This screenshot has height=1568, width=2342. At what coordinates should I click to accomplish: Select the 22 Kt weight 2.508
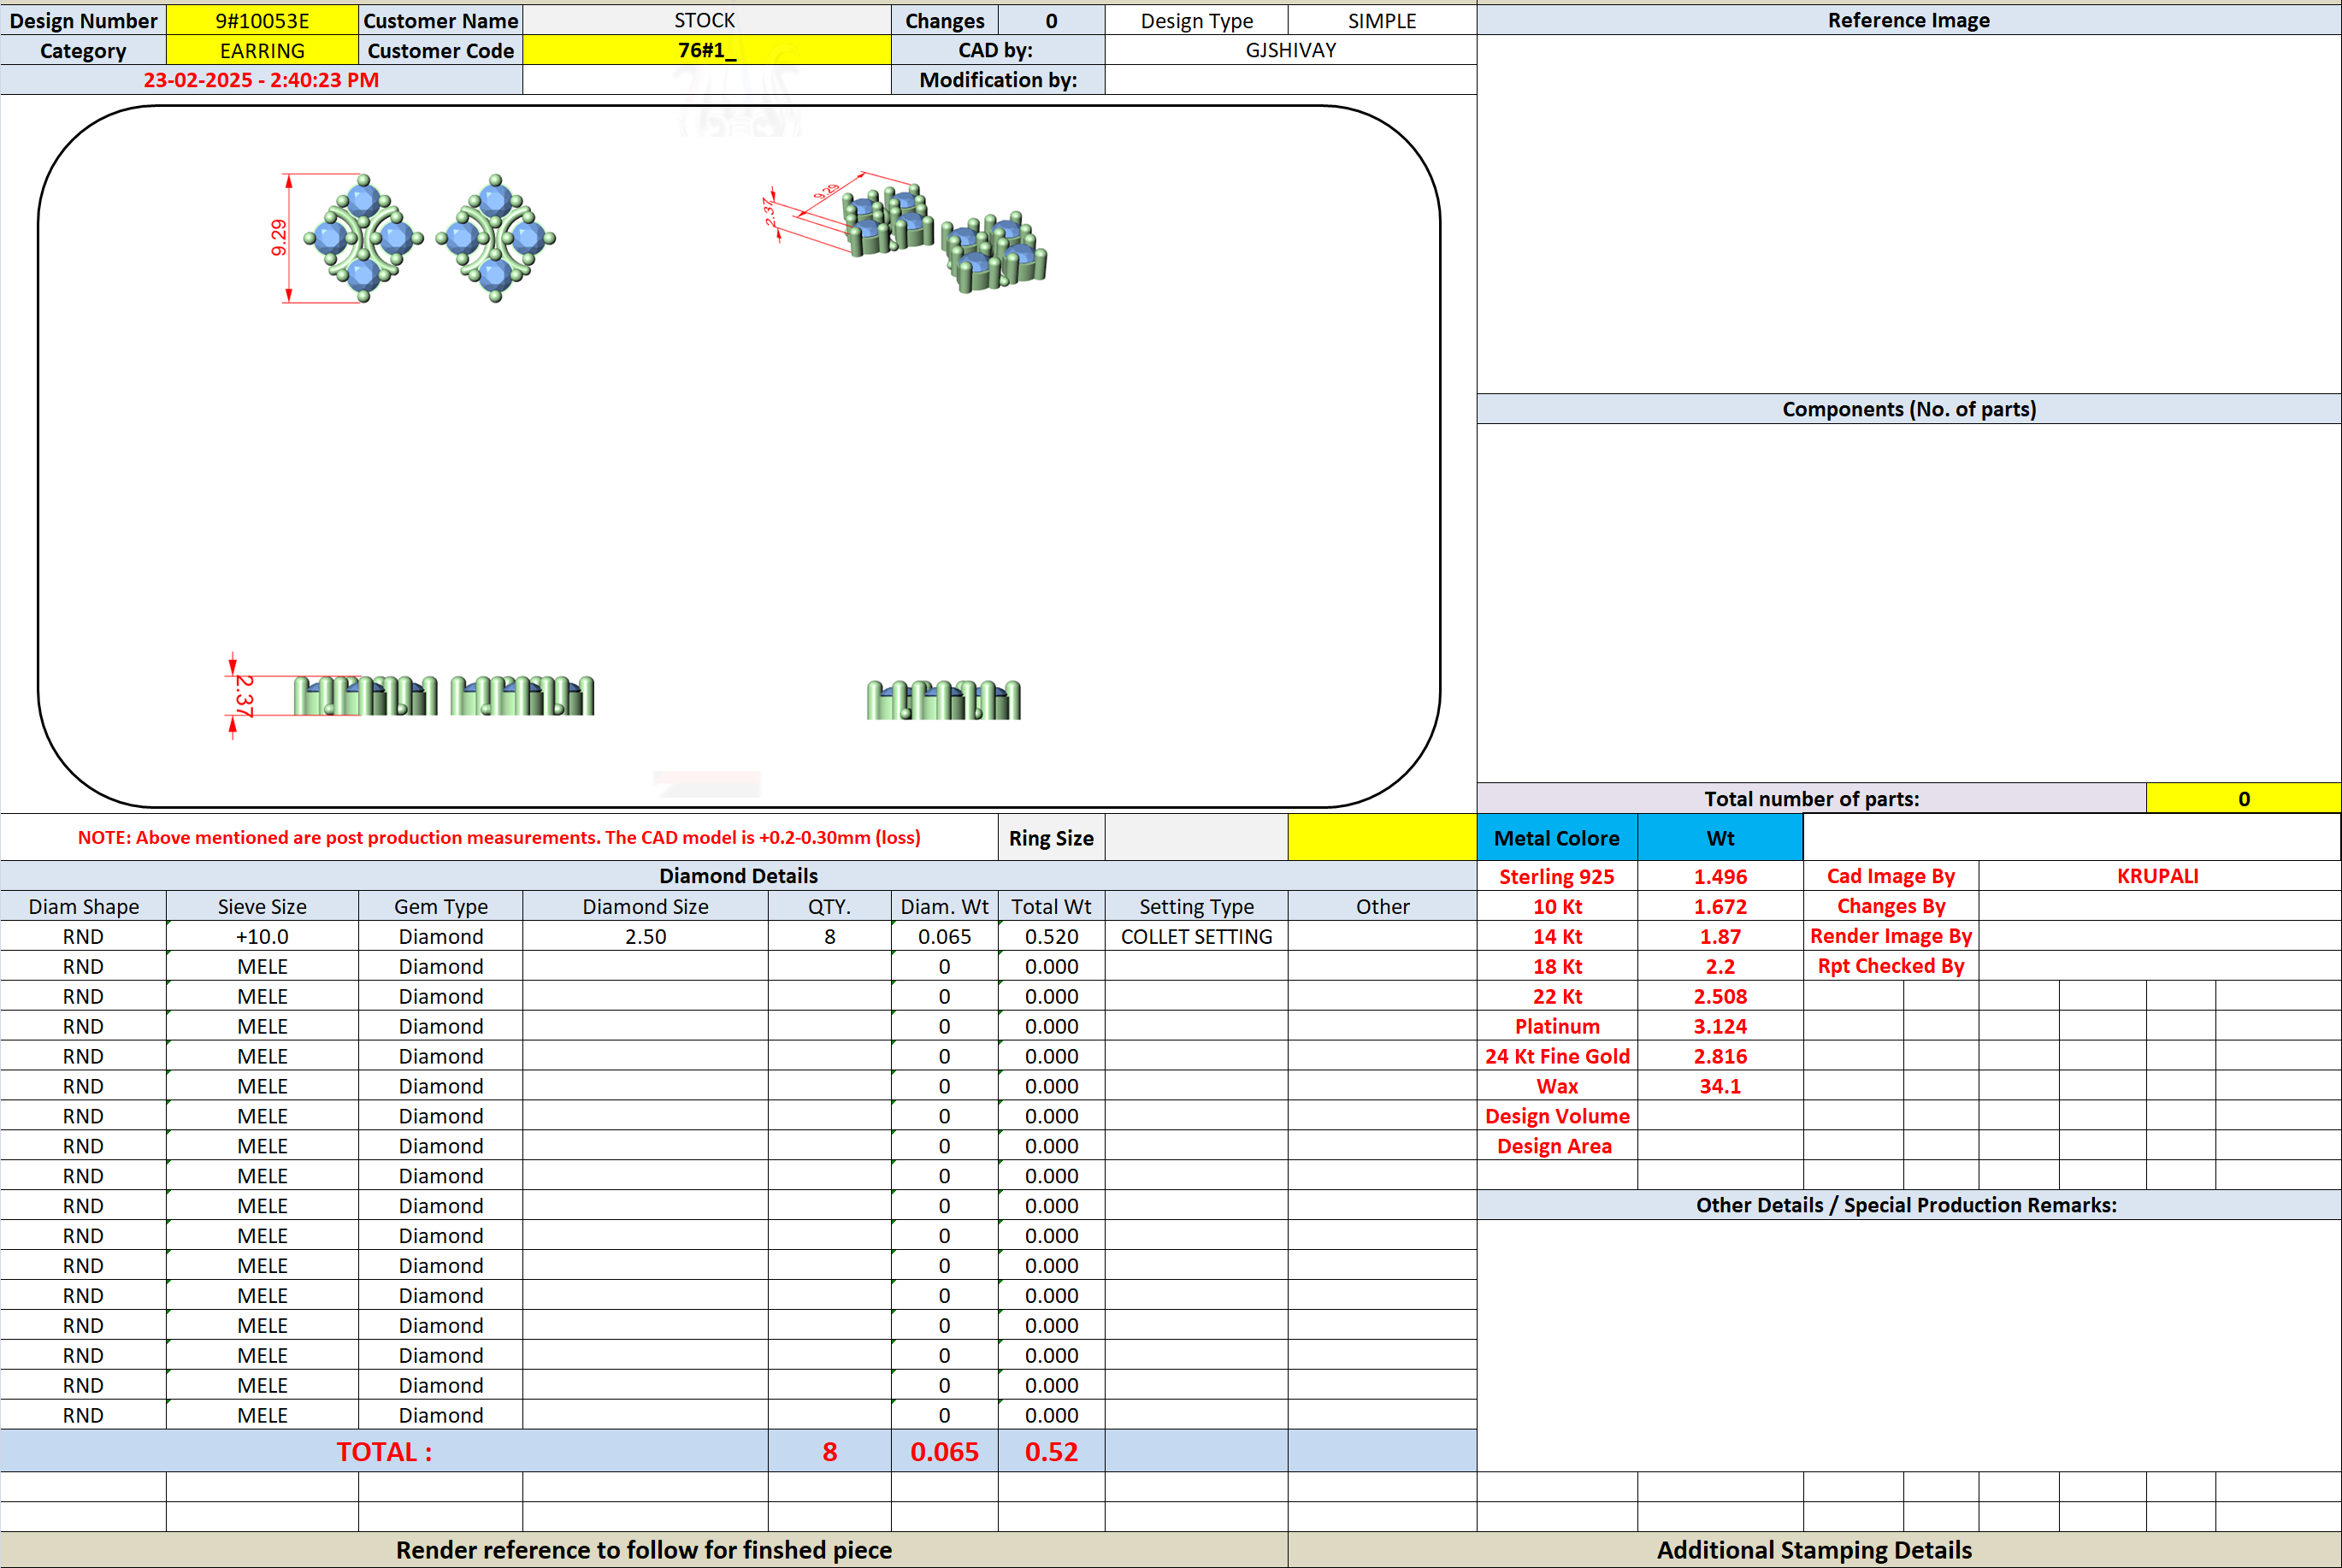(x=1720, y=996)
